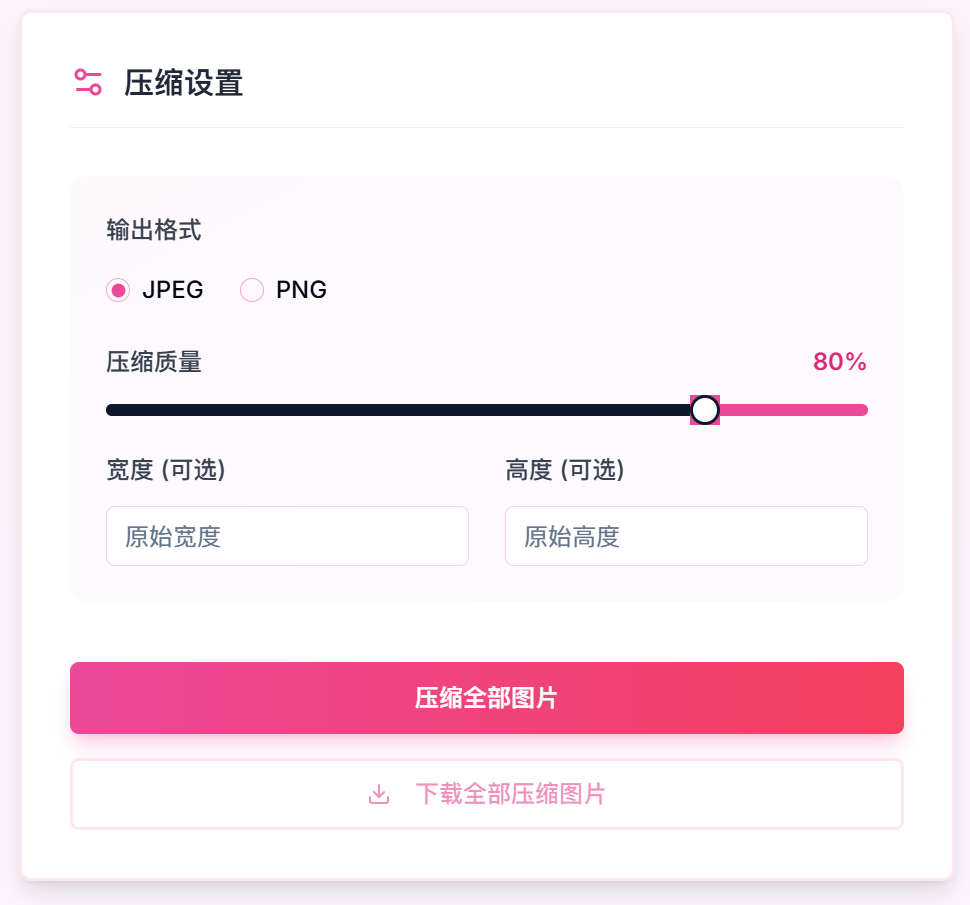
Task: Choose the JPEG text label
Action: [173, 290]
